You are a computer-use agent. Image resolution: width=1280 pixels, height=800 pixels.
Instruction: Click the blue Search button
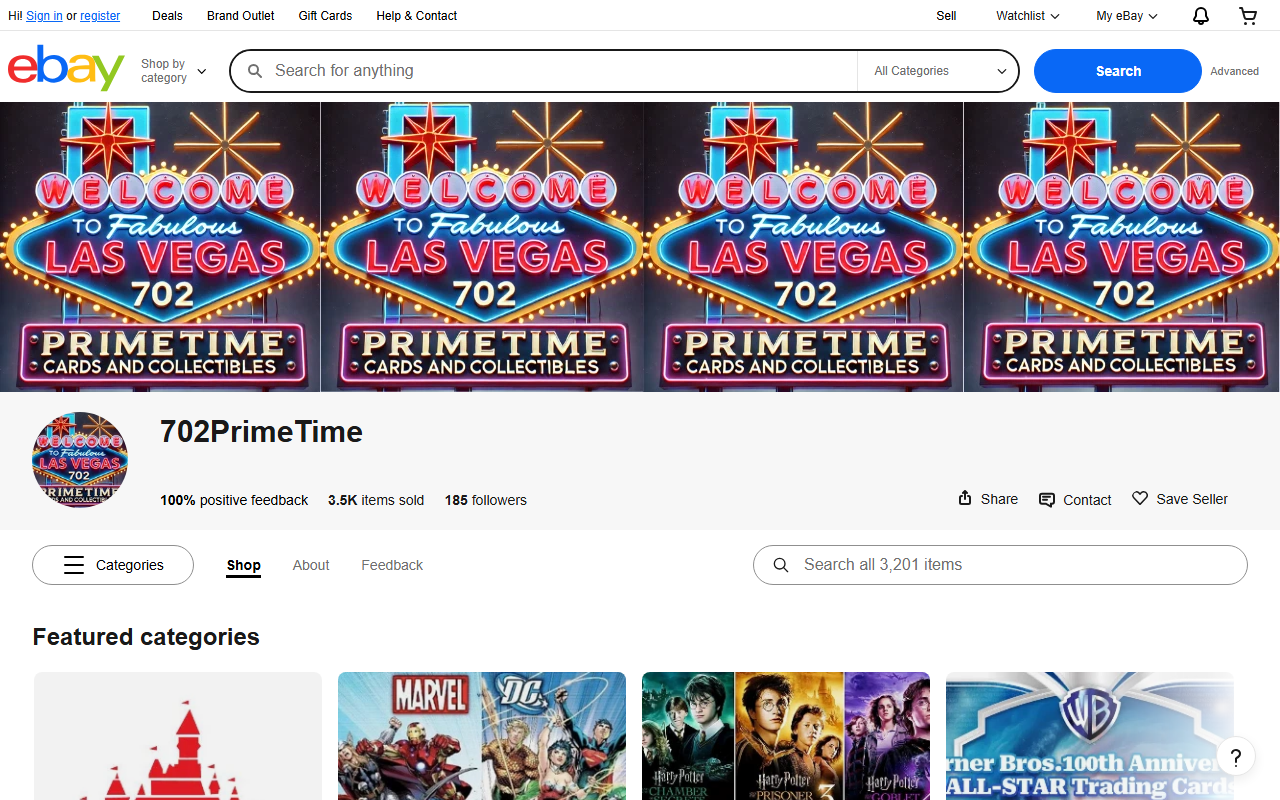coord(1118,71)
